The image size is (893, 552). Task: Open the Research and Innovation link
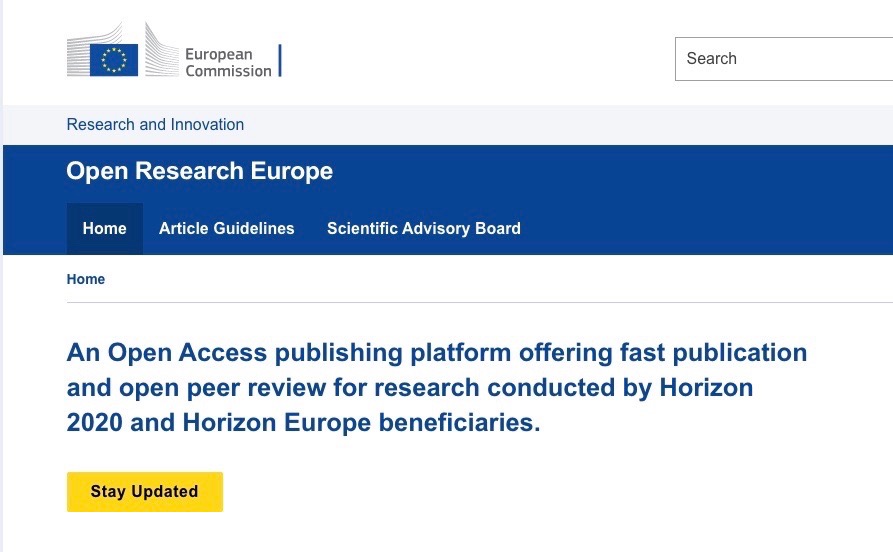point(155,124)
